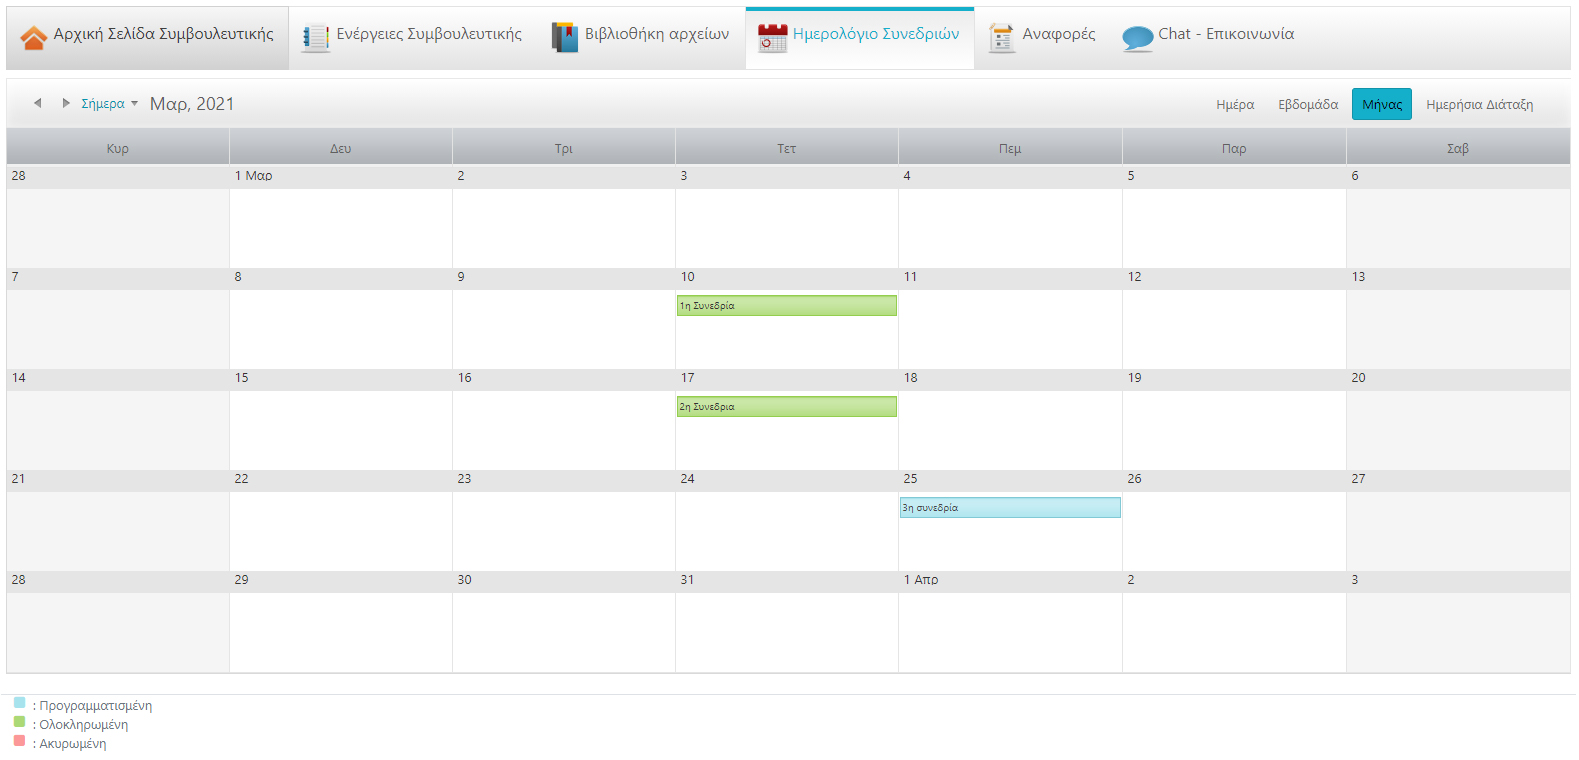Open the Αρχική Σελίδα Συμβουλευτικής tab
Screen dimensions: 1579x760
[163, 34]
